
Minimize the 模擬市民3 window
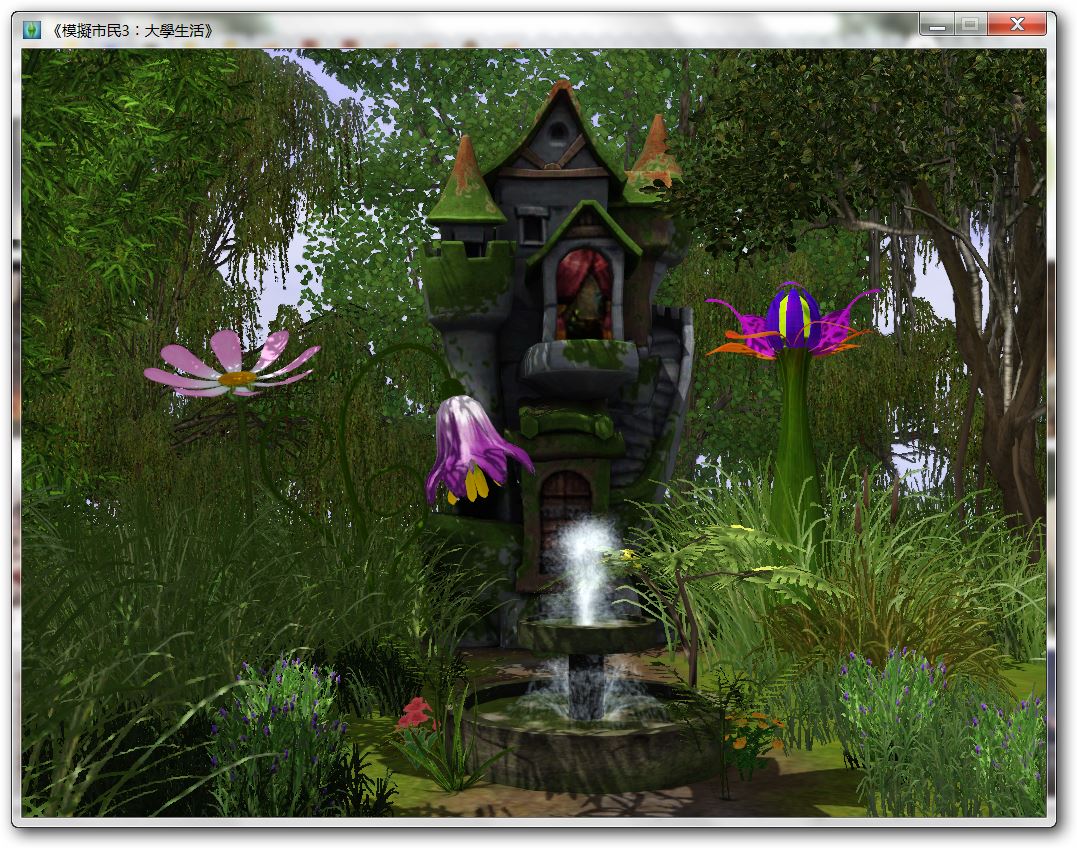[x=937, y=25]
